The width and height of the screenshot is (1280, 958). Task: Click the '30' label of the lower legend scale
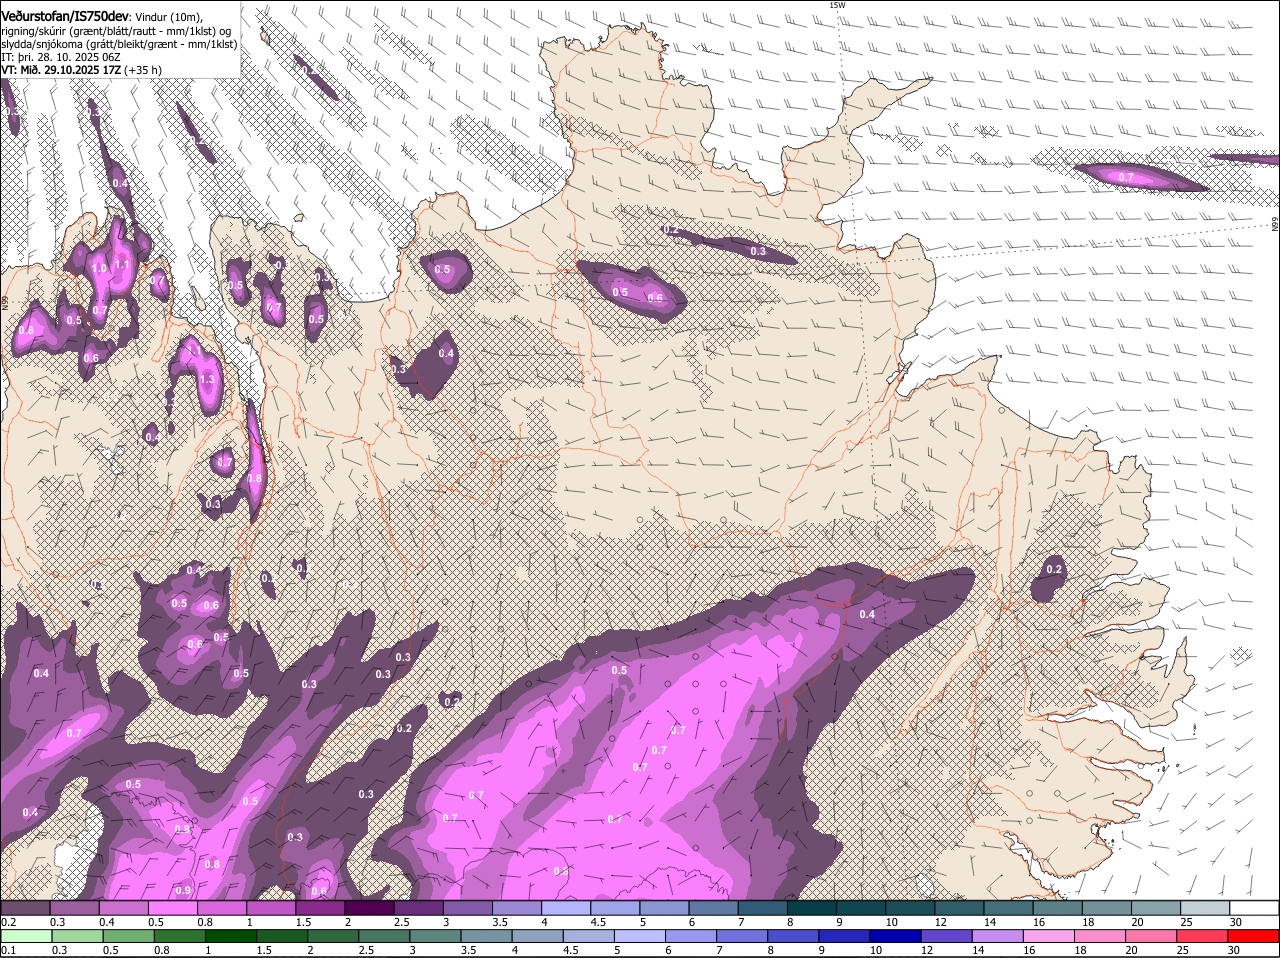click(1233, 950)
